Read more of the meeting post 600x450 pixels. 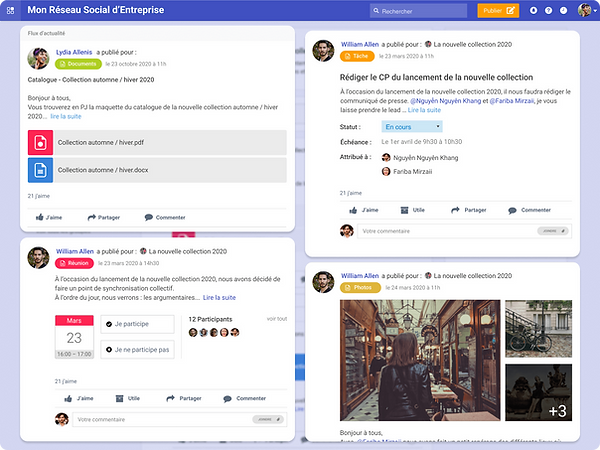(219, 298)
